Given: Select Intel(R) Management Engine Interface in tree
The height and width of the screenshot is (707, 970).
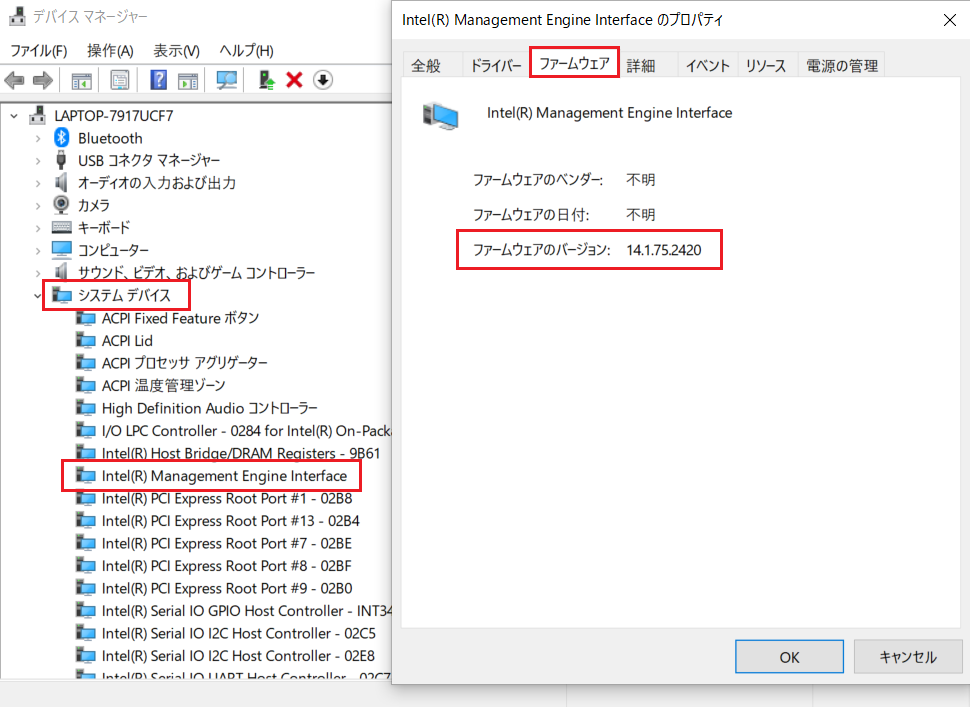Looking at the screenshot, I should pos(224,476).
